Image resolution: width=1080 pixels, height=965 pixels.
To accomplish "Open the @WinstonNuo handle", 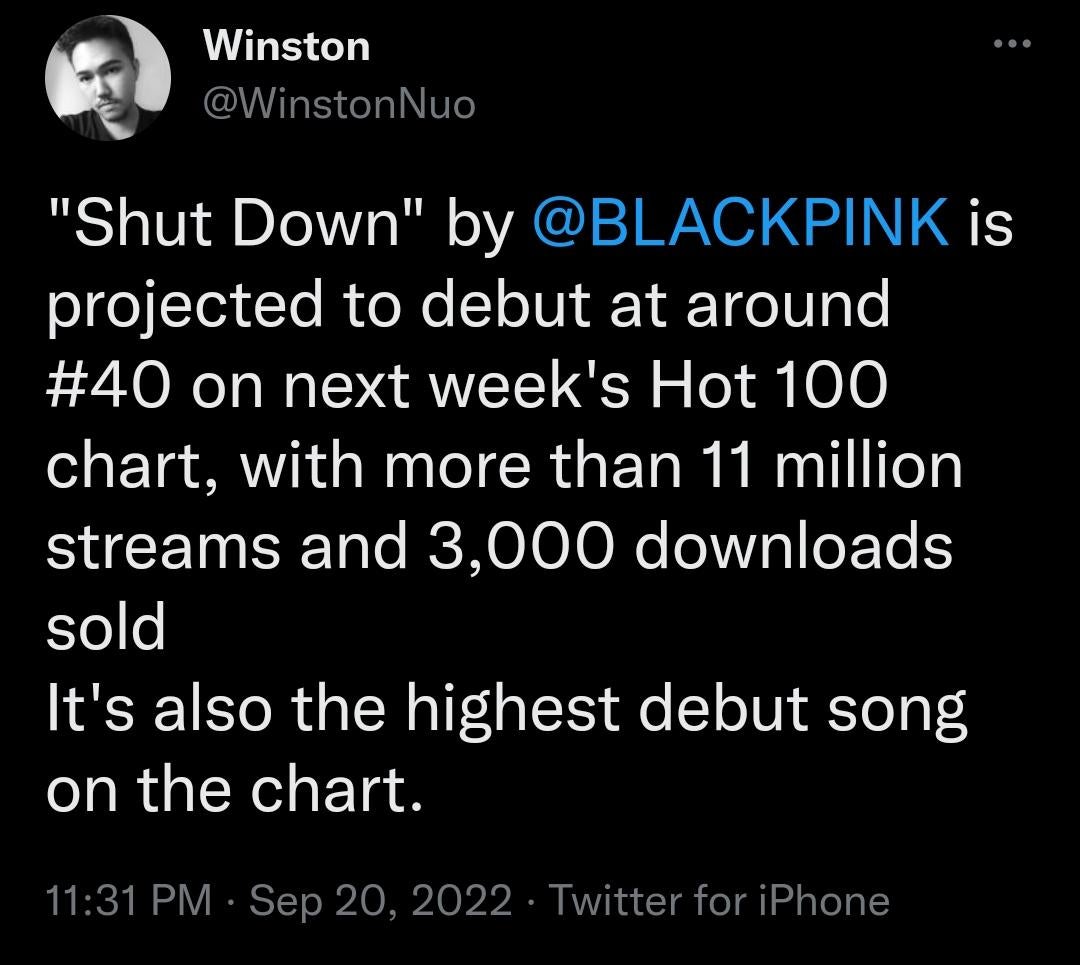I will [339, 103].
